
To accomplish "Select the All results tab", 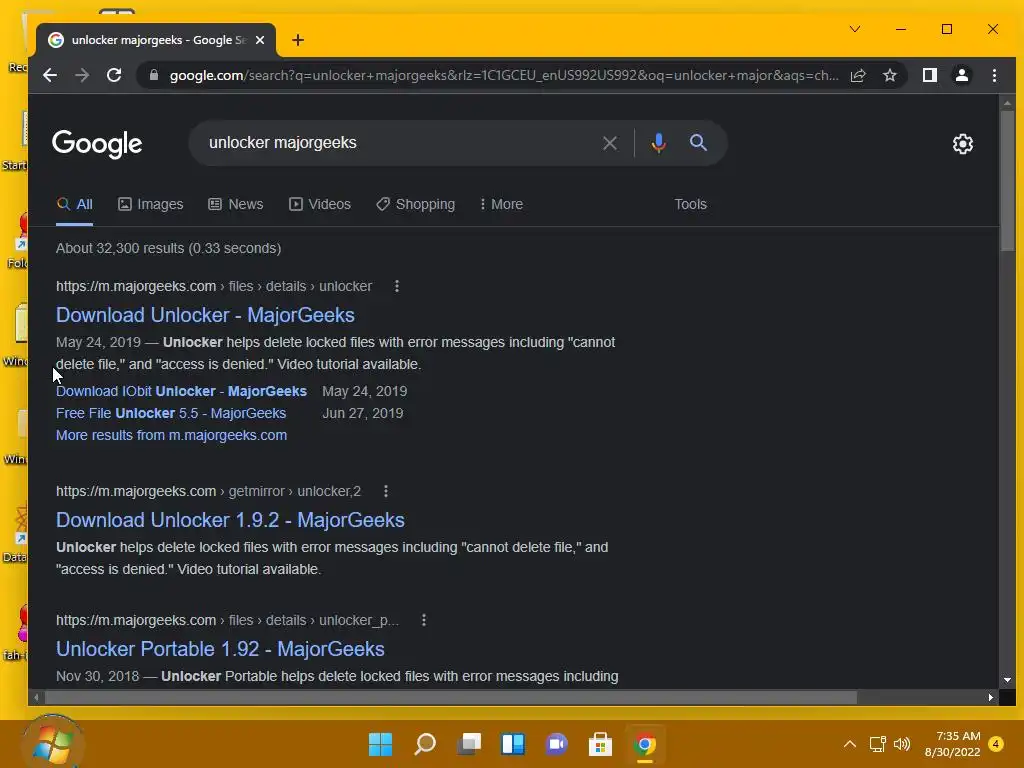I will click(x=74, y=204).
